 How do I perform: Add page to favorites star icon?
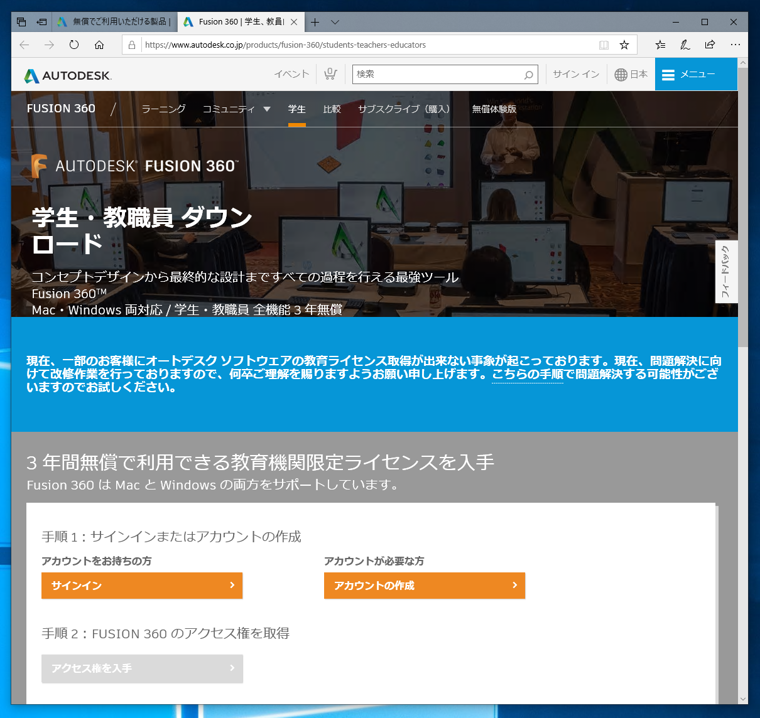point(624,45)
